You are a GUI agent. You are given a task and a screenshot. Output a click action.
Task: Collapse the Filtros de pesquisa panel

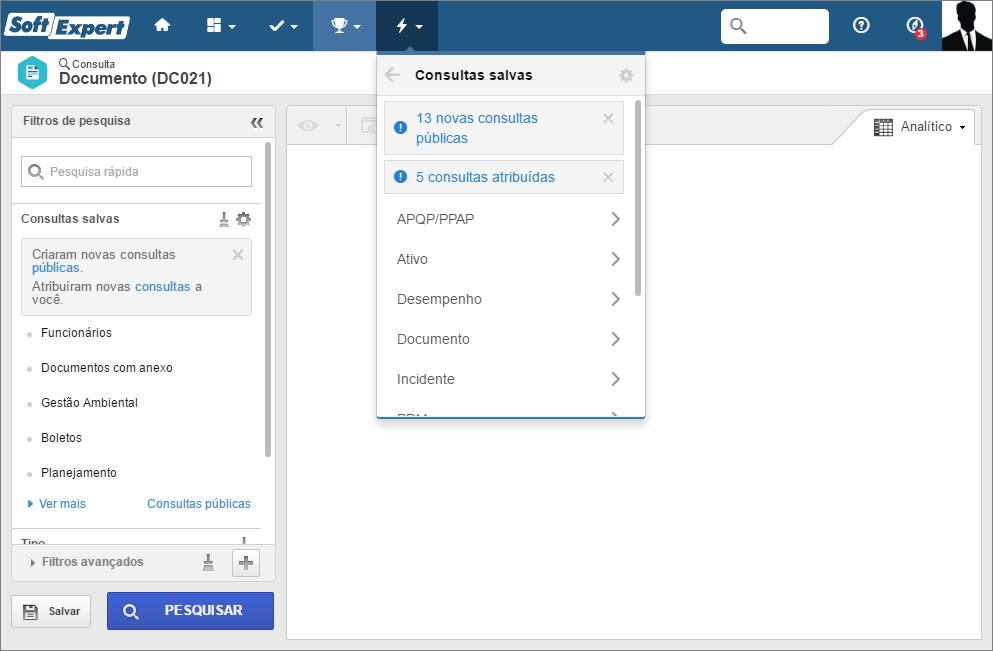pos(256,122)
